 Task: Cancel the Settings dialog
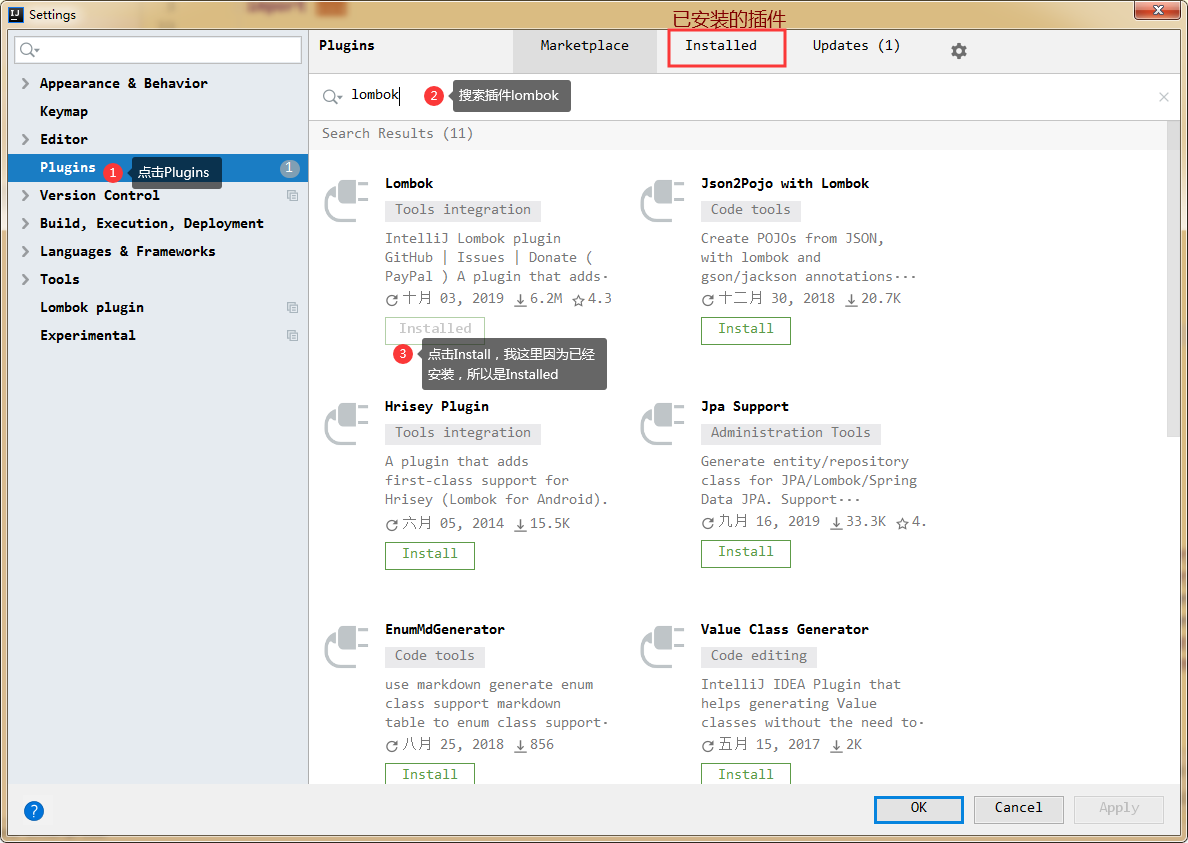(x=1018, y=809)
